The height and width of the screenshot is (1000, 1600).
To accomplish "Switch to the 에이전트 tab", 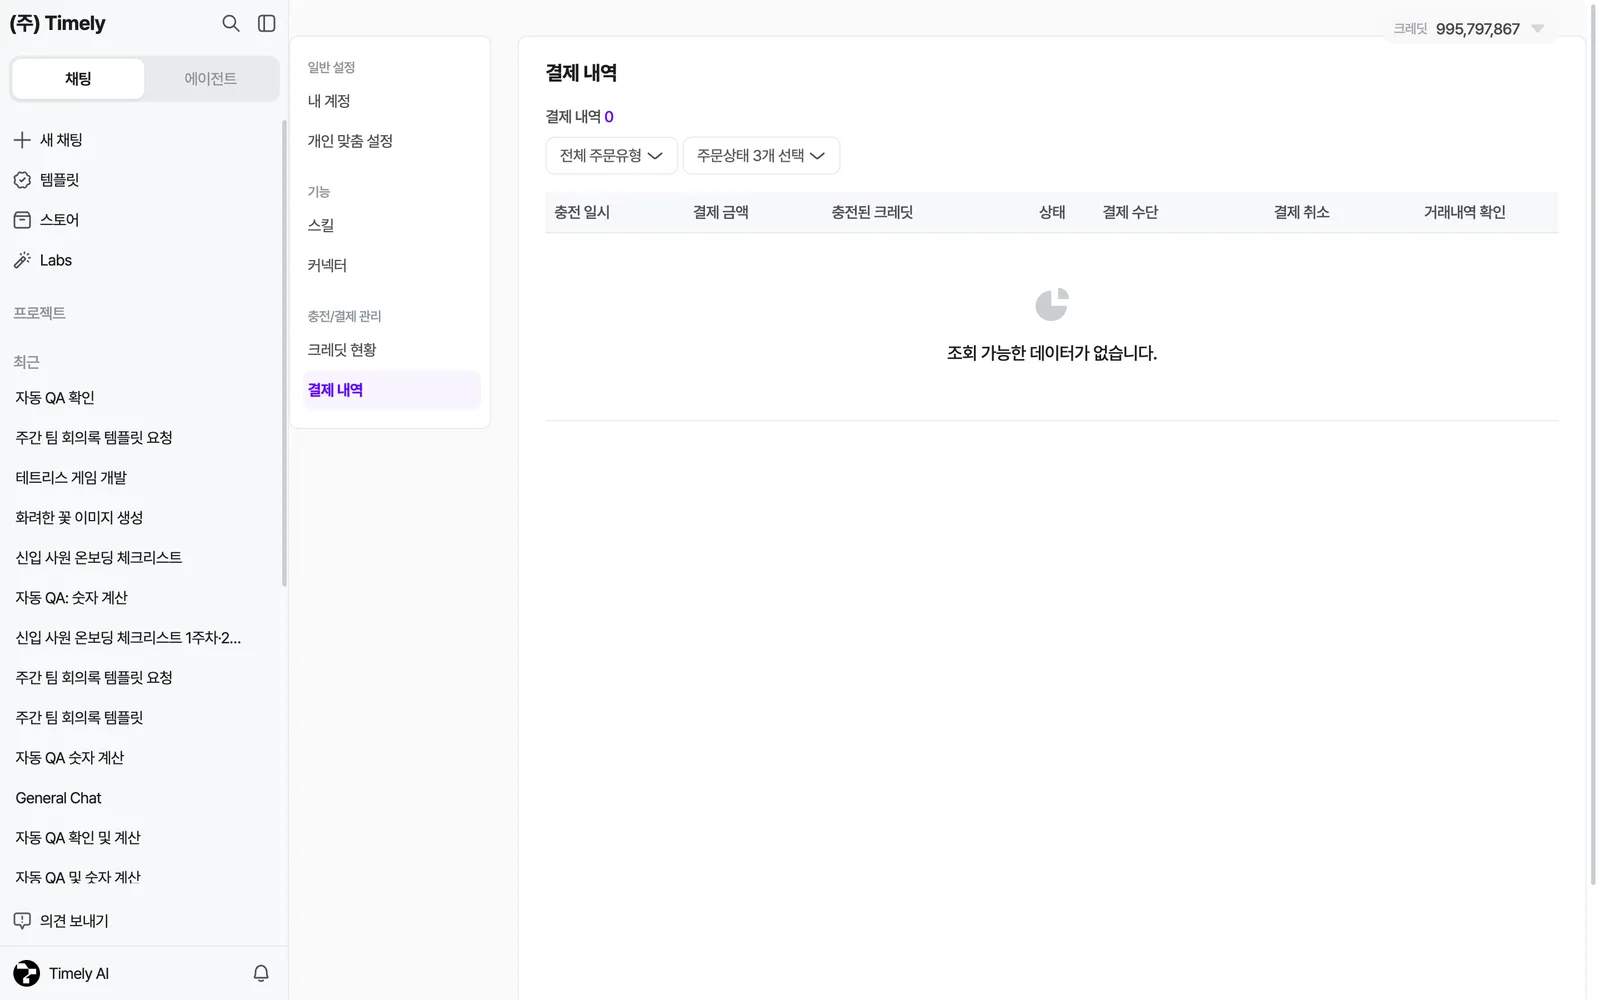I will [x=211, y=79].
